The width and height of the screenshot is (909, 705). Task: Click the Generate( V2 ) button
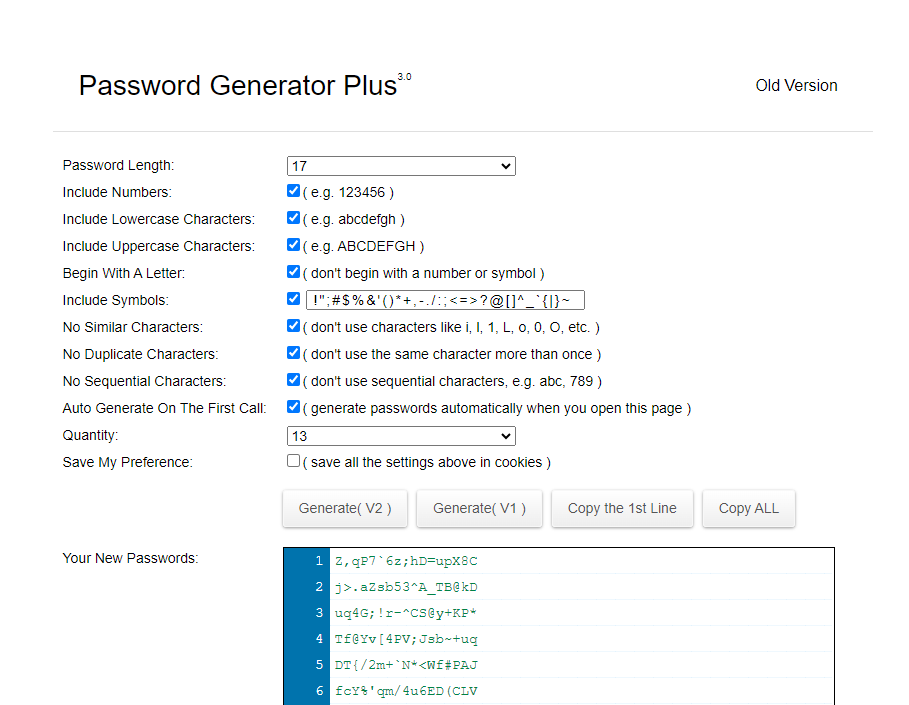coord(345,508)
